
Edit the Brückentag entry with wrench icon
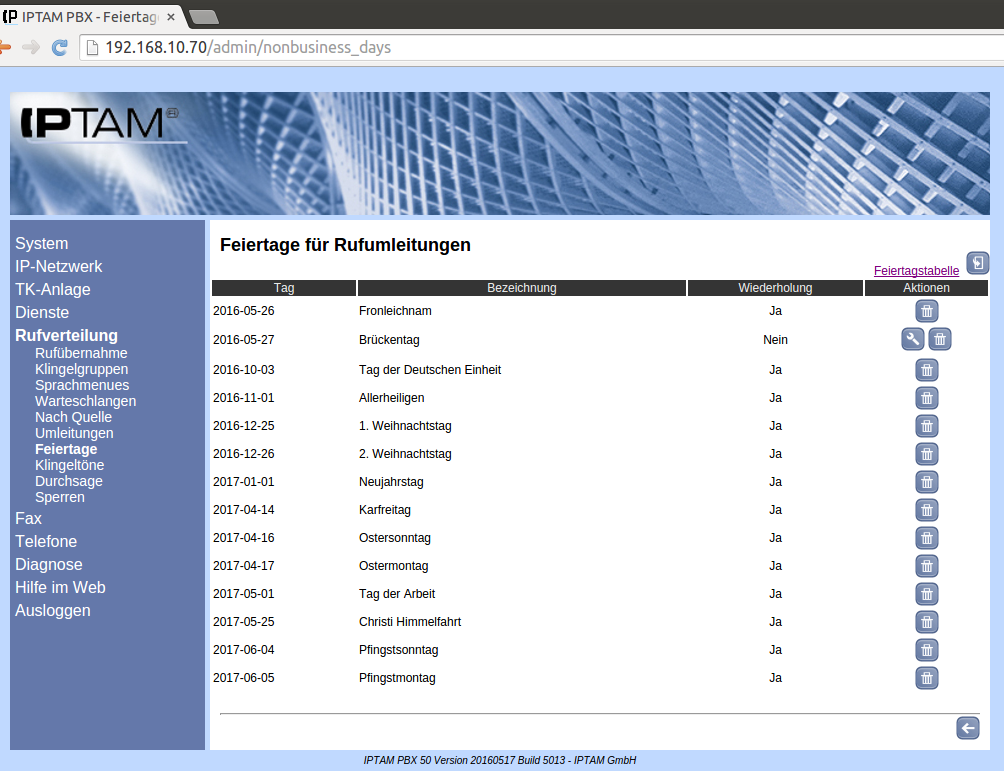coord(912,339)
